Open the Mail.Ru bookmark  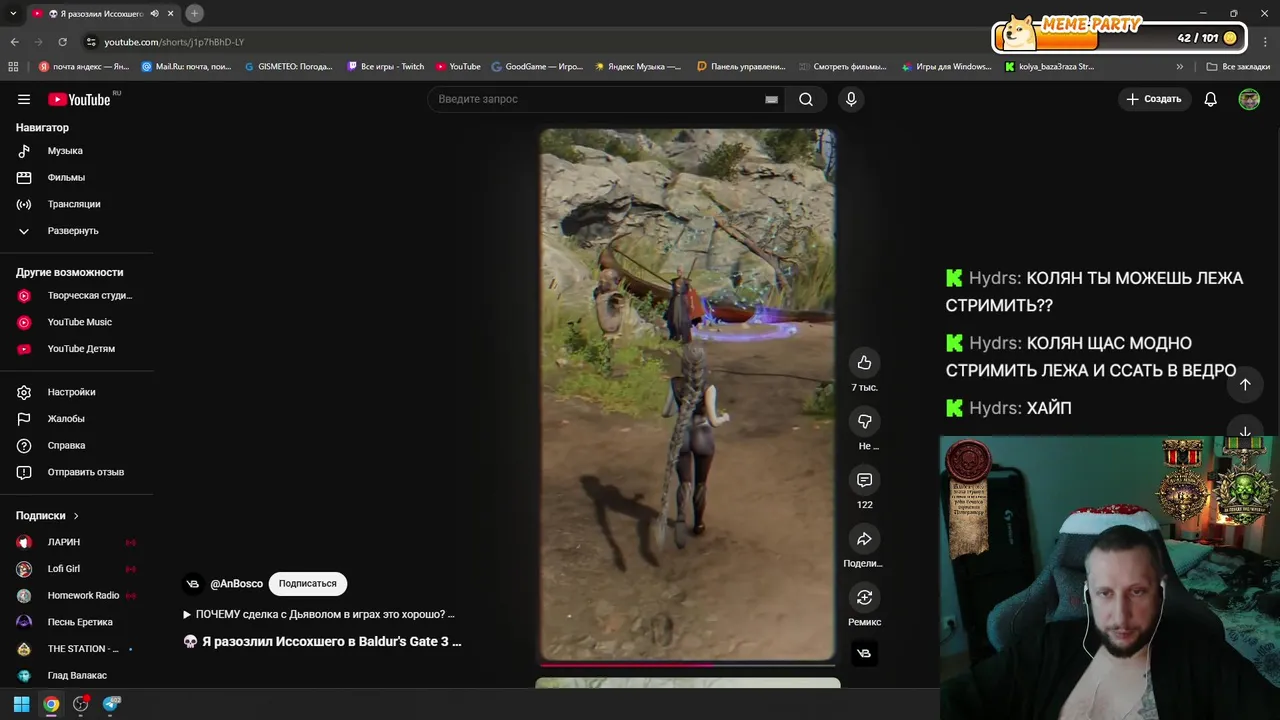pos(186,67)
